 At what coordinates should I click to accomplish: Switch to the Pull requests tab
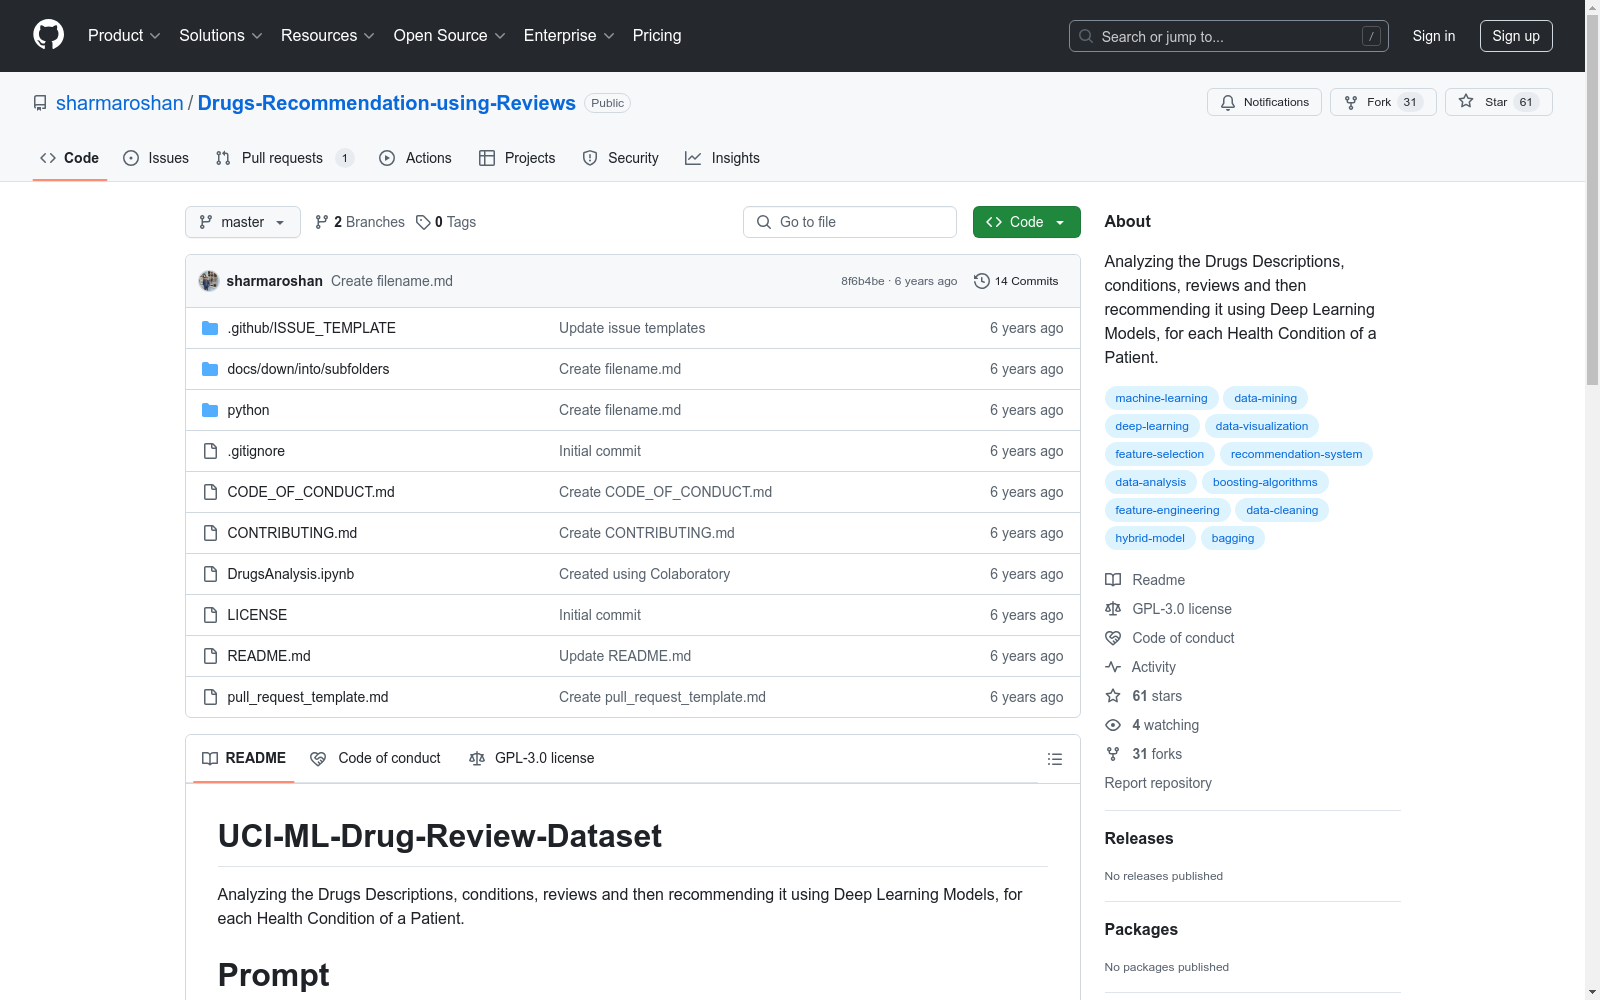[x=284, y=158]
